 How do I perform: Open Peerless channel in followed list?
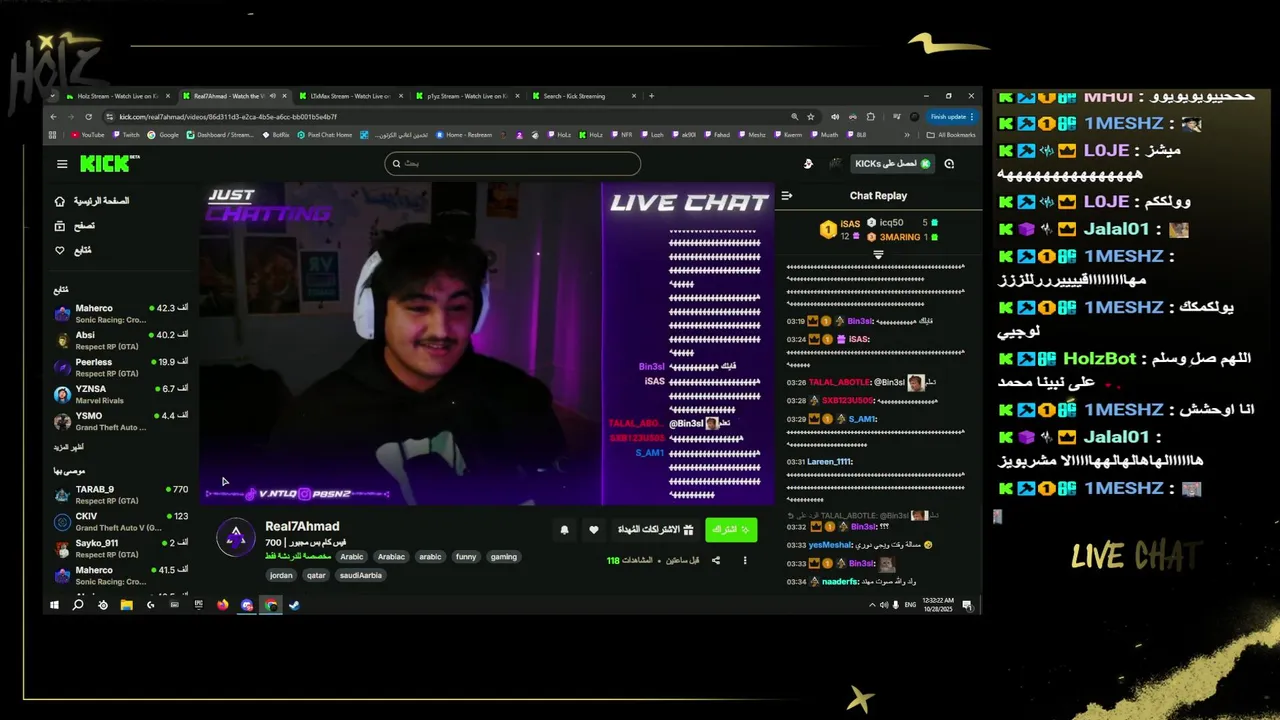pos(121,367)
